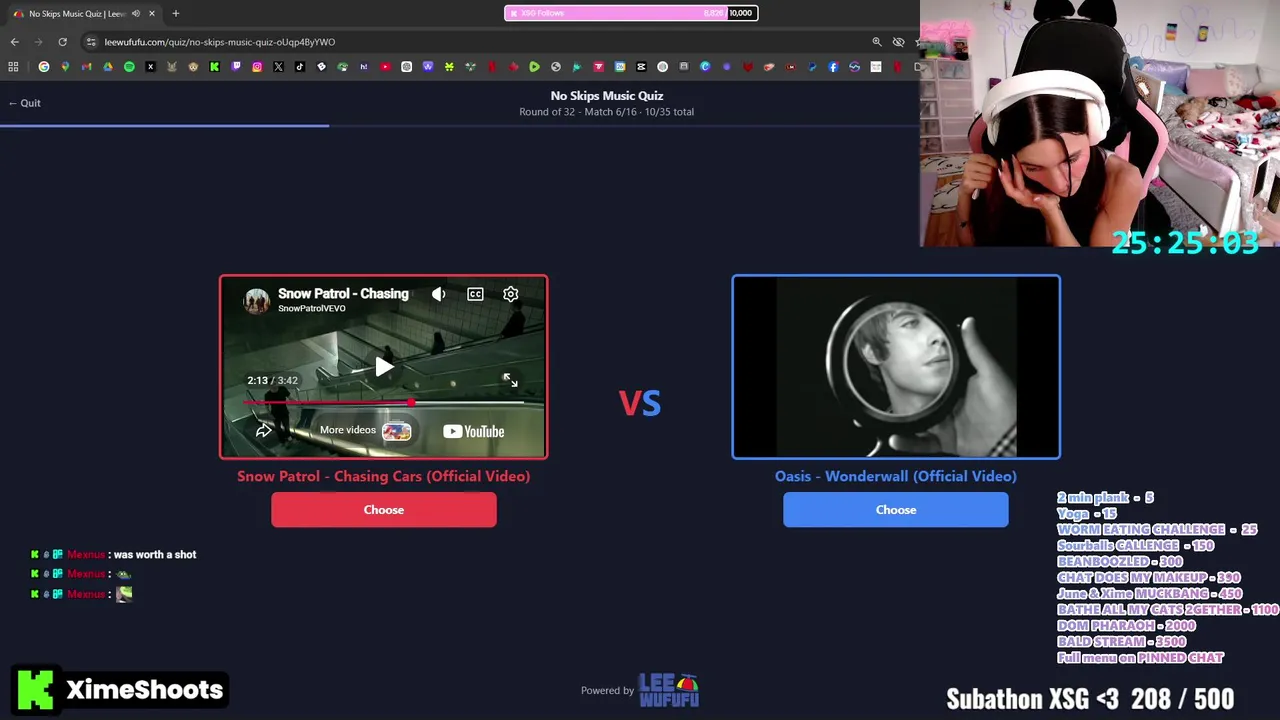The height and width of the screenshot is (720, 1280).
Task: Open the Chrome apps grid icon
Action: point(13,67)
